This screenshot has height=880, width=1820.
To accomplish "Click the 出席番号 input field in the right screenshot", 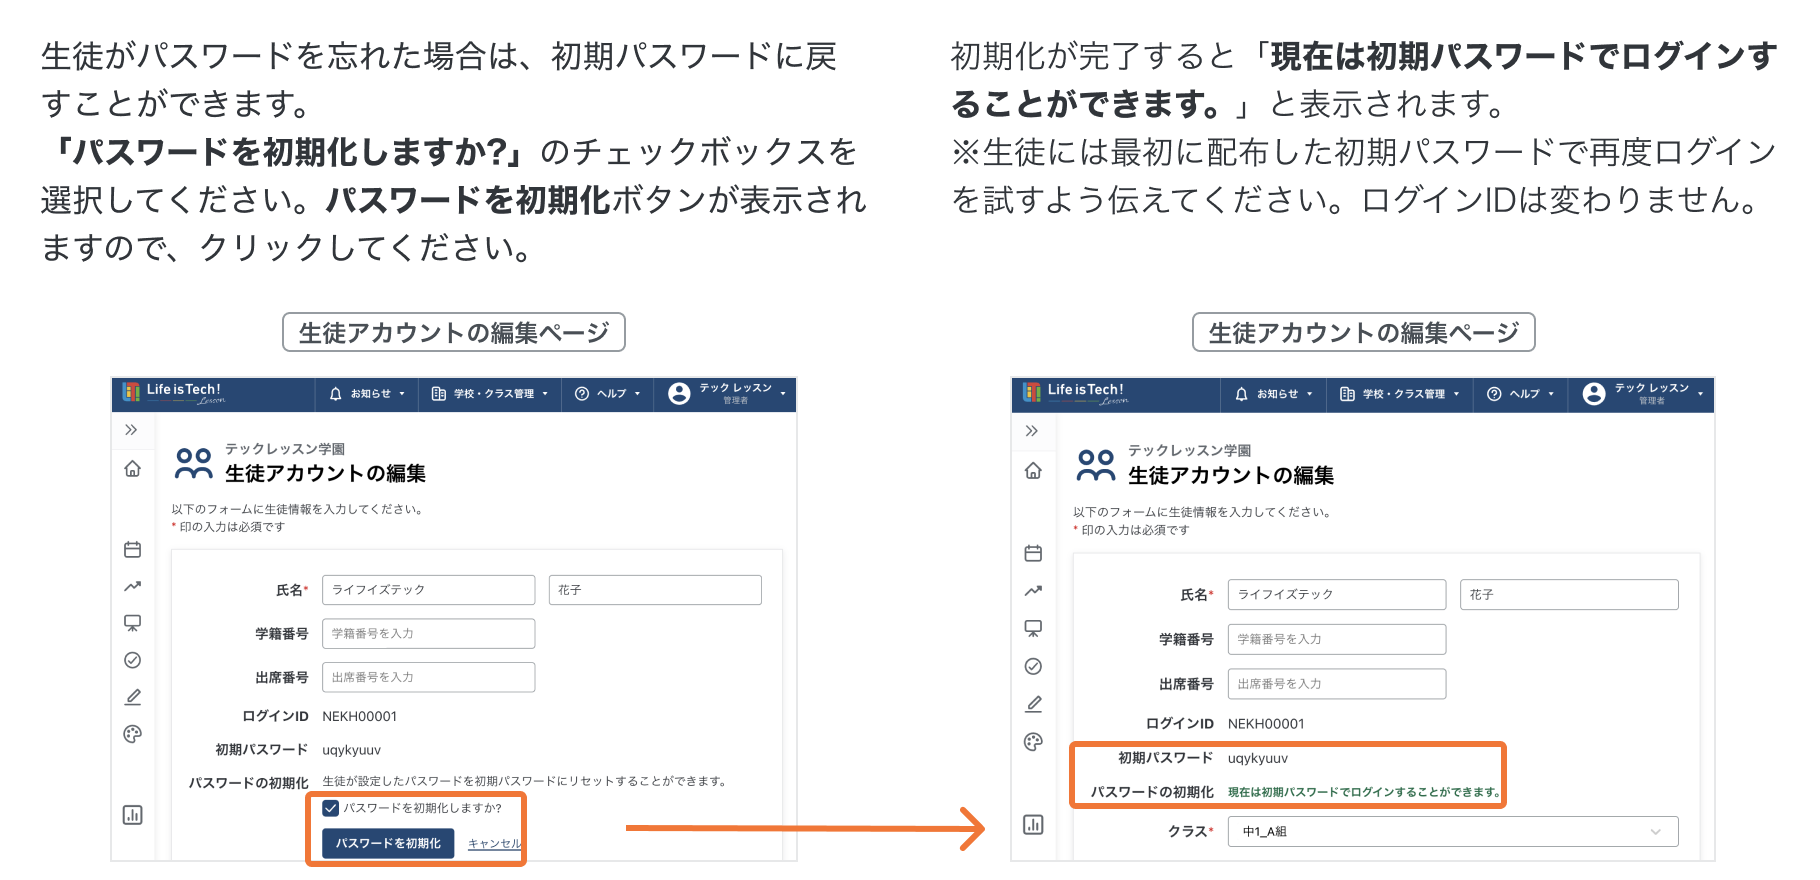I will (x=1336, y=684).
